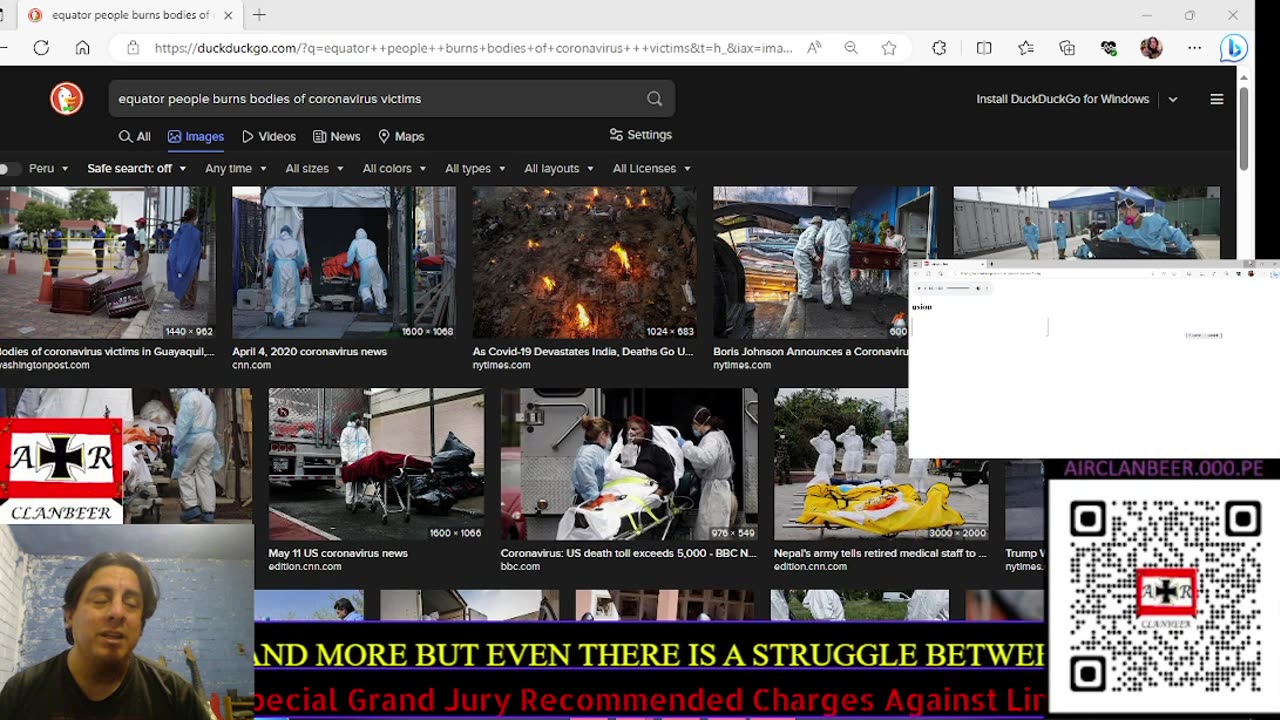Switch to Maps results tab
This screenshot has width=1280, height=720.
(401, 136)
